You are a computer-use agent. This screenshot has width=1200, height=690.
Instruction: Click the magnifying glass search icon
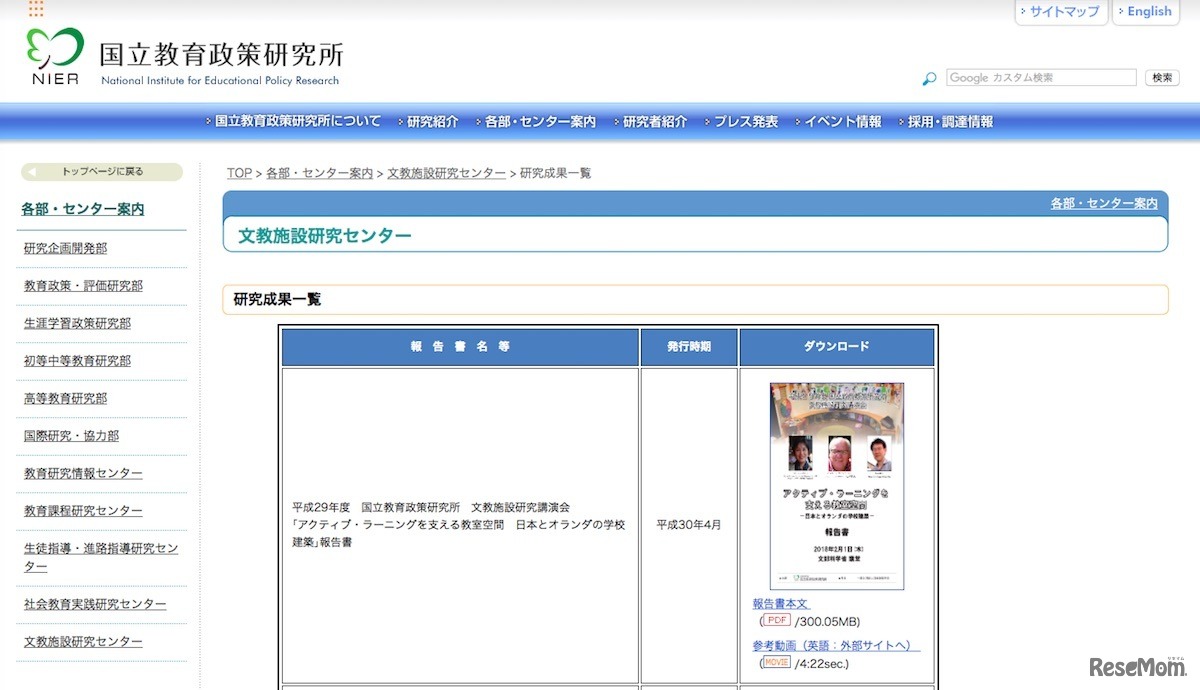[x=928, y=78]
